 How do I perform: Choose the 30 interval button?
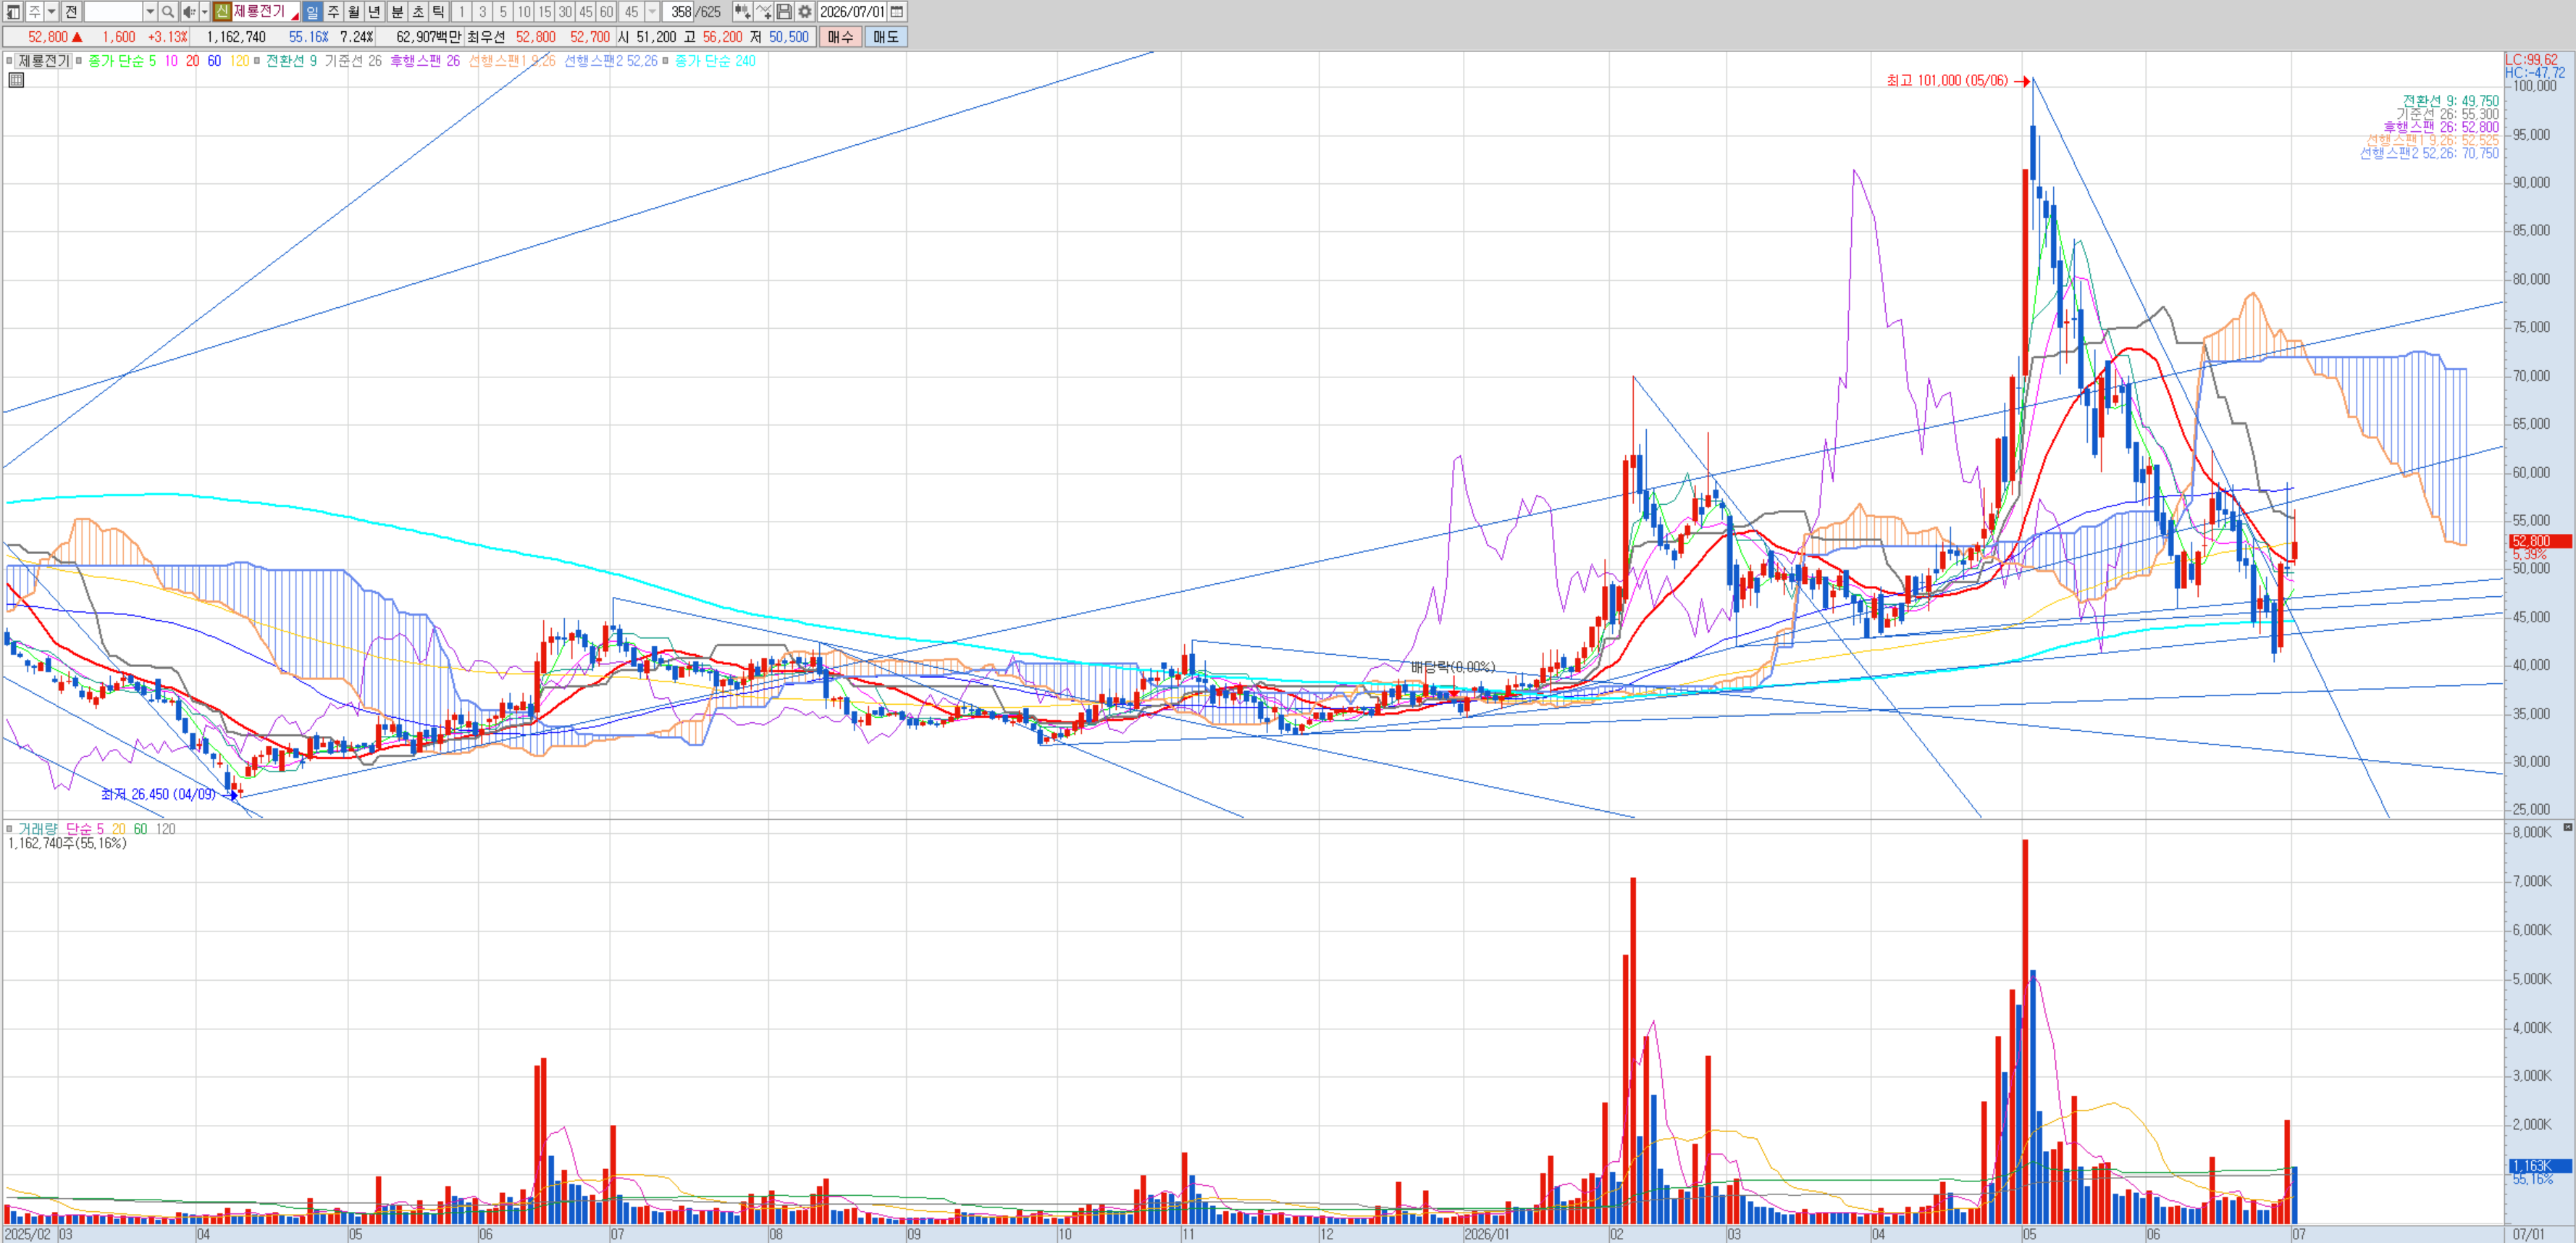tap(566, 12)
